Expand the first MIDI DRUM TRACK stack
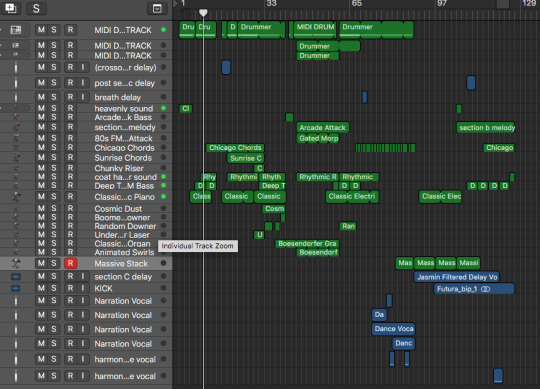The height and width of the screenshot is (389, 540). (1, 30)
